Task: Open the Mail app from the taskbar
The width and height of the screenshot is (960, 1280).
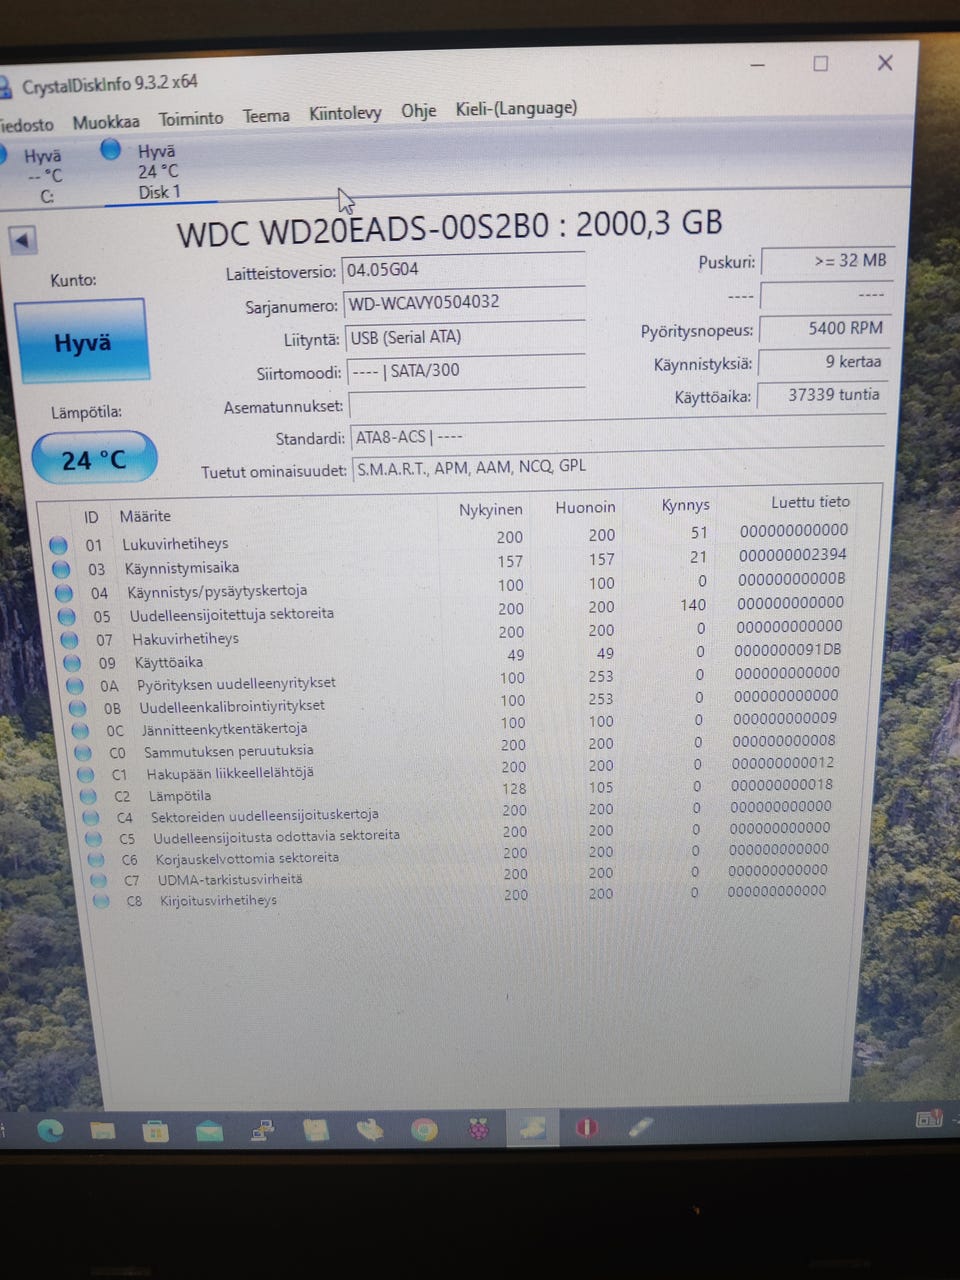Action: (x=209, y=1131)
